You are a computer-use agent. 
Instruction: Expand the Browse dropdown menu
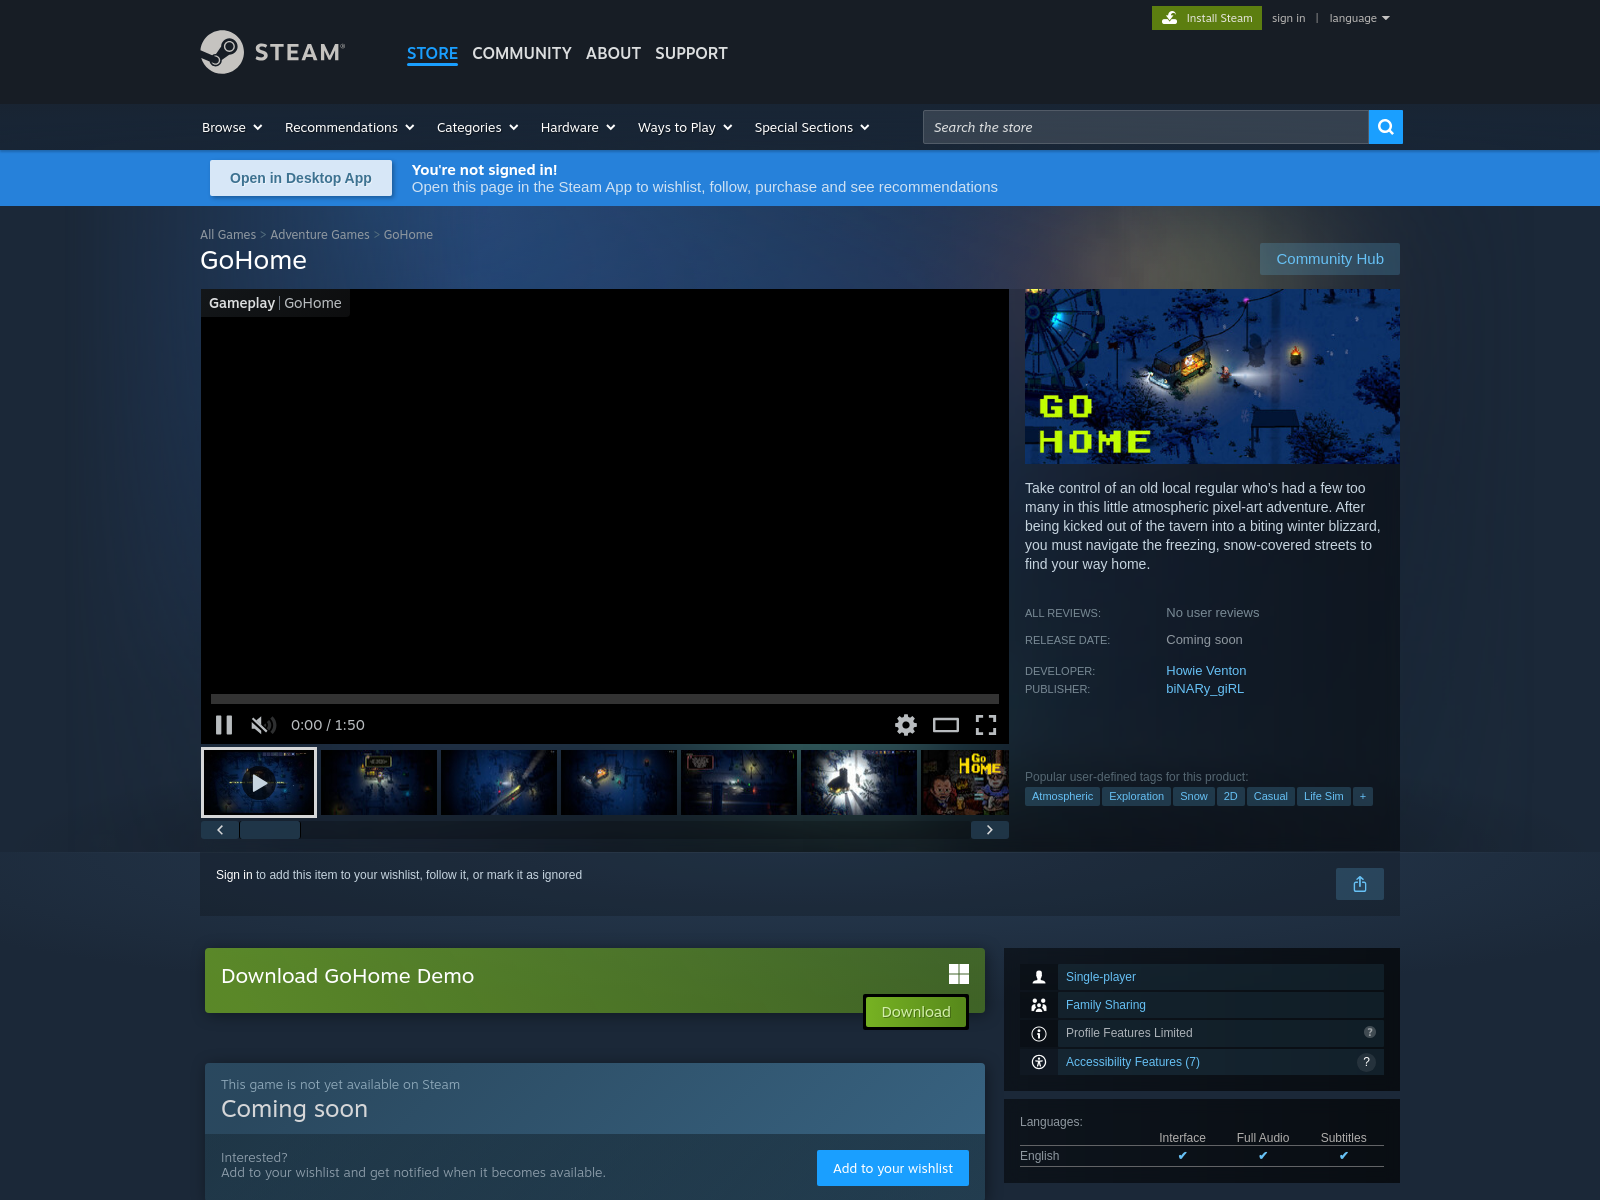(x=232, y=127)
